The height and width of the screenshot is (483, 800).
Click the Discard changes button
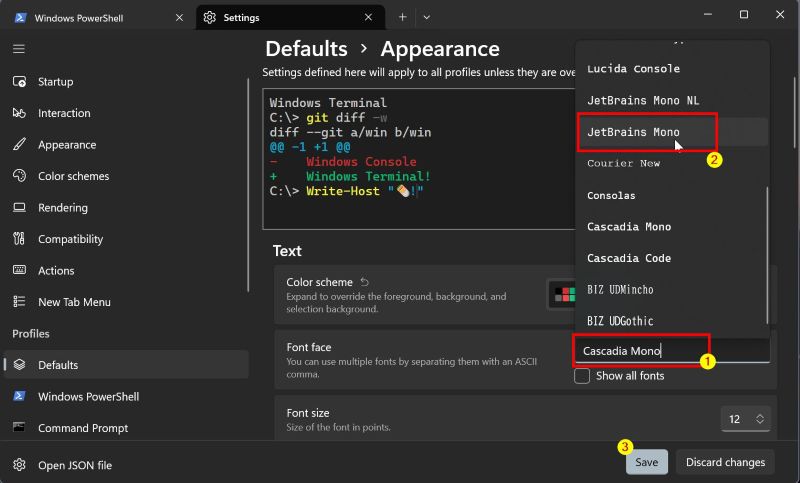point(725,462)
